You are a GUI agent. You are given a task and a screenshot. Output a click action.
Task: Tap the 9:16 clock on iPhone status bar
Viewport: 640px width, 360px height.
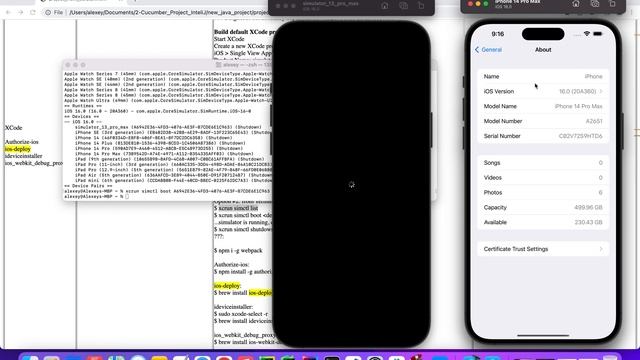[x=498, y=34]
